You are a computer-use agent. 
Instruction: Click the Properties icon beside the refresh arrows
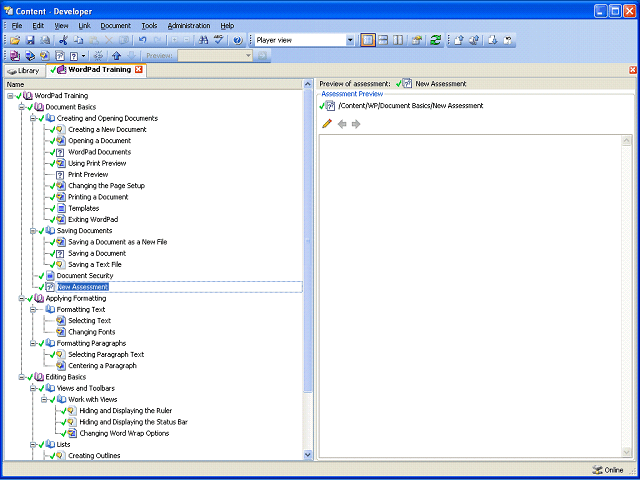click(416, 40)
